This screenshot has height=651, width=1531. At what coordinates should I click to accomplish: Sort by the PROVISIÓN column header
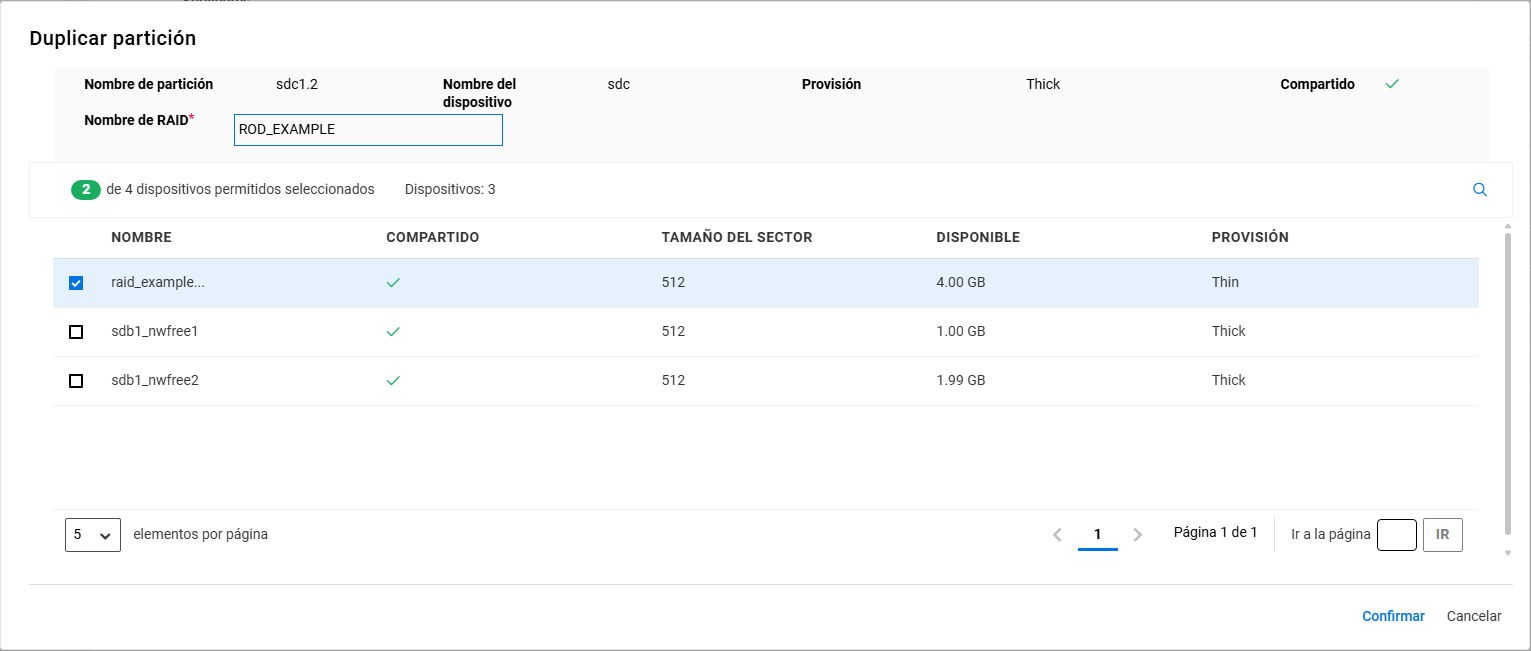click(1249, 238)
